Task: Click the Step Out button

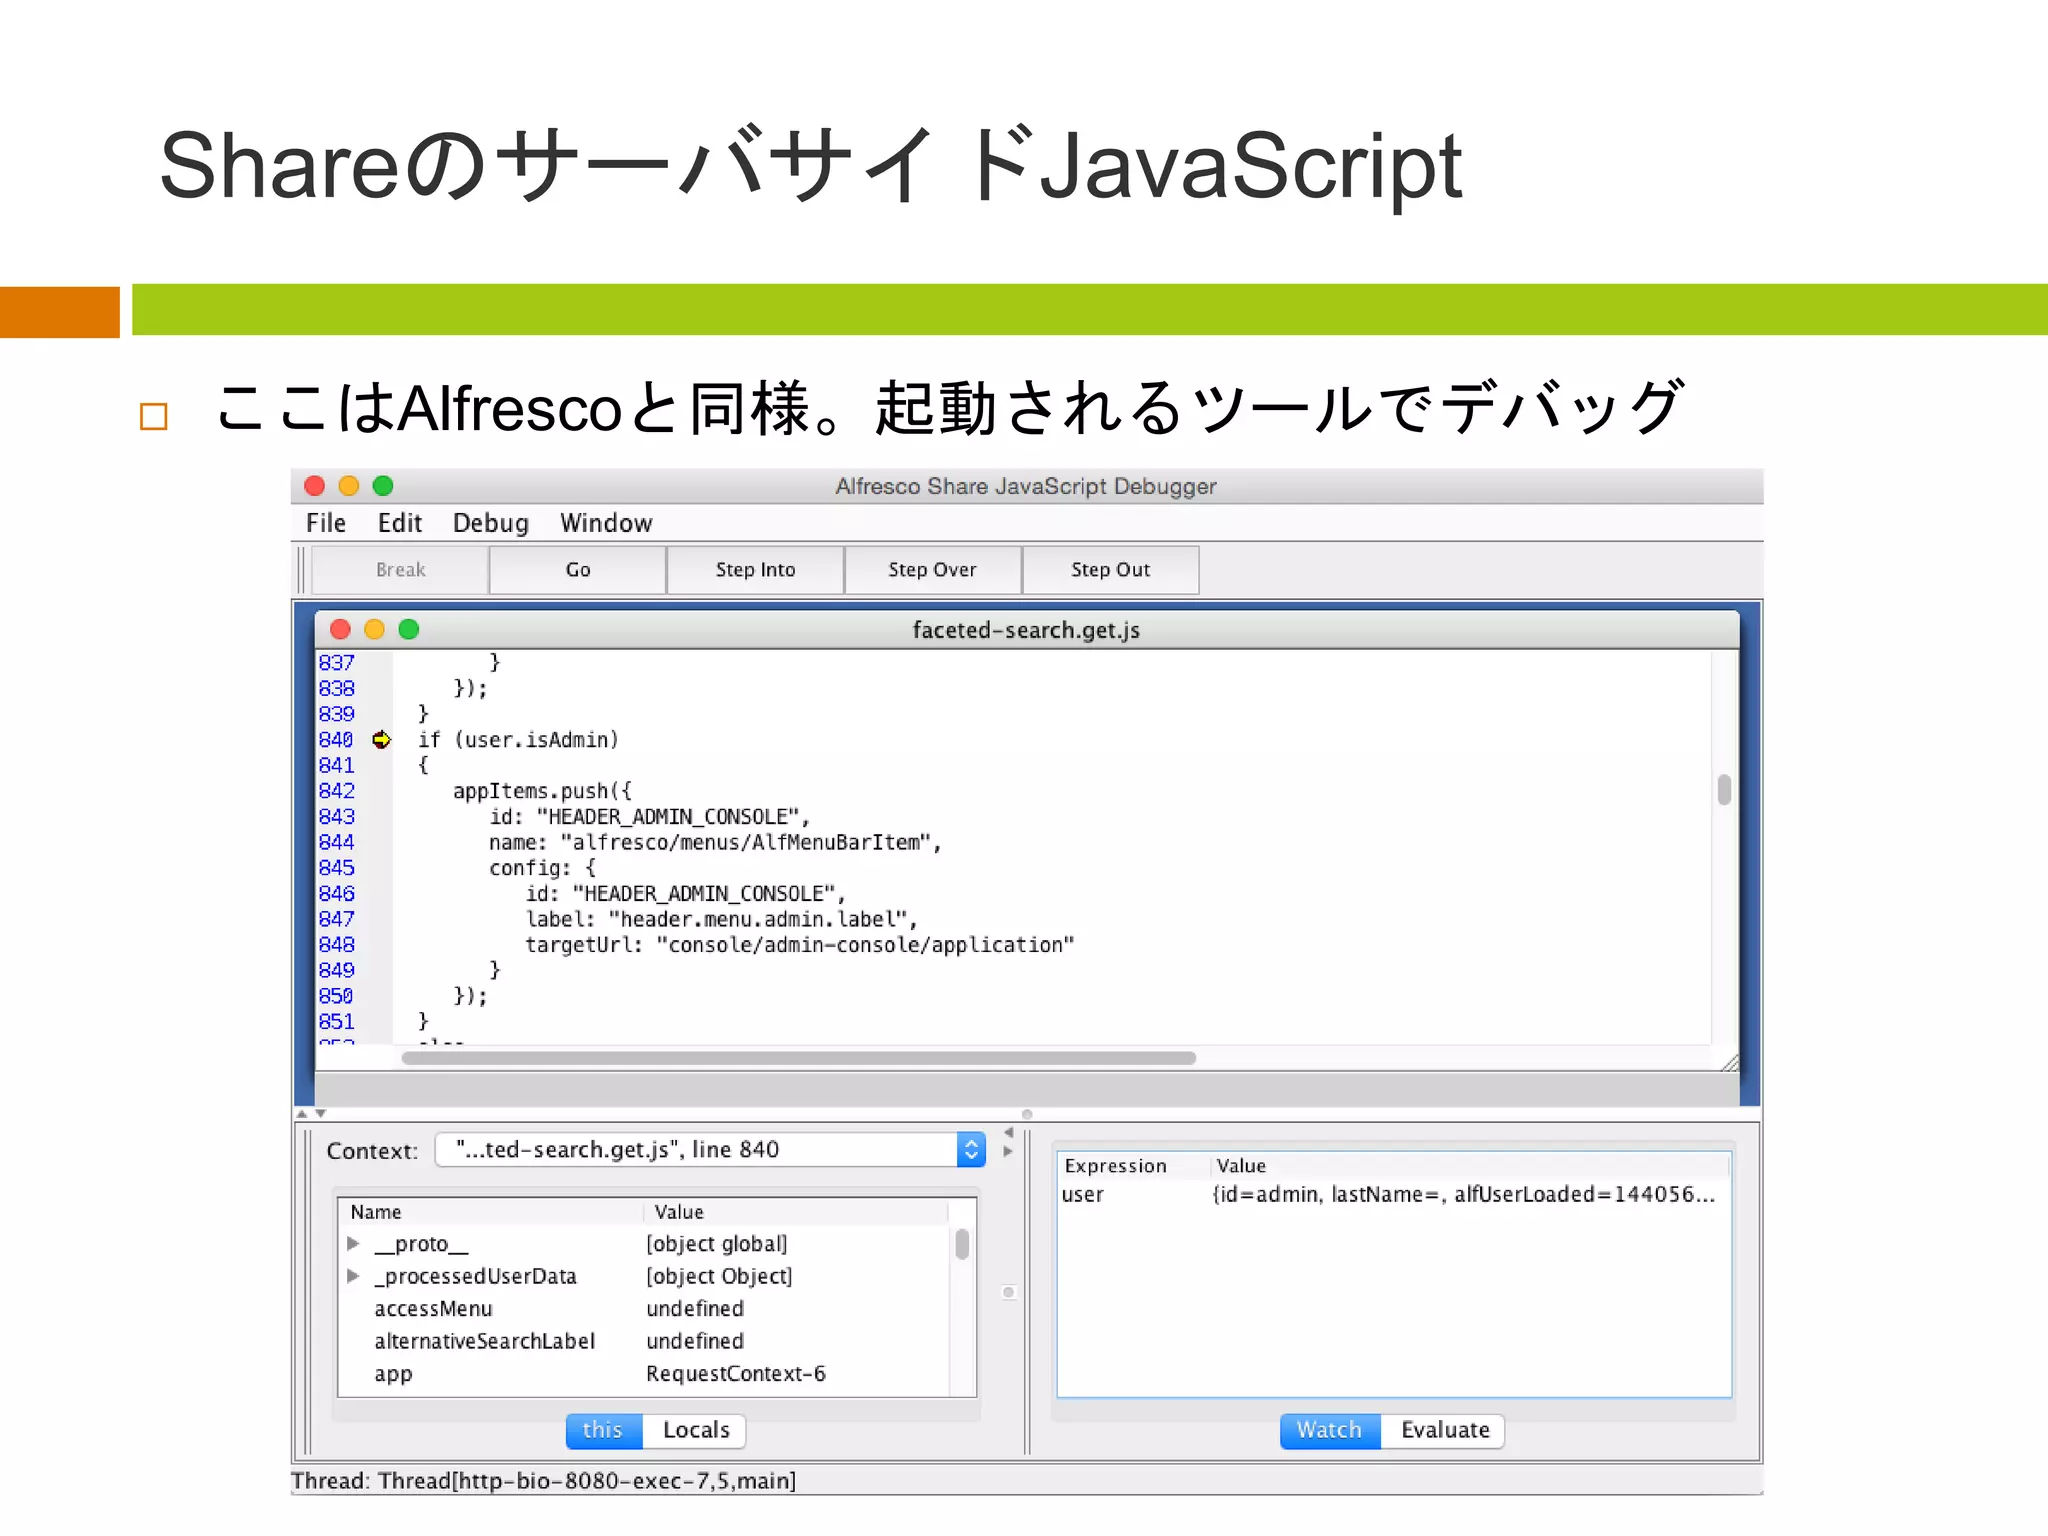Action: [1110, 570]
